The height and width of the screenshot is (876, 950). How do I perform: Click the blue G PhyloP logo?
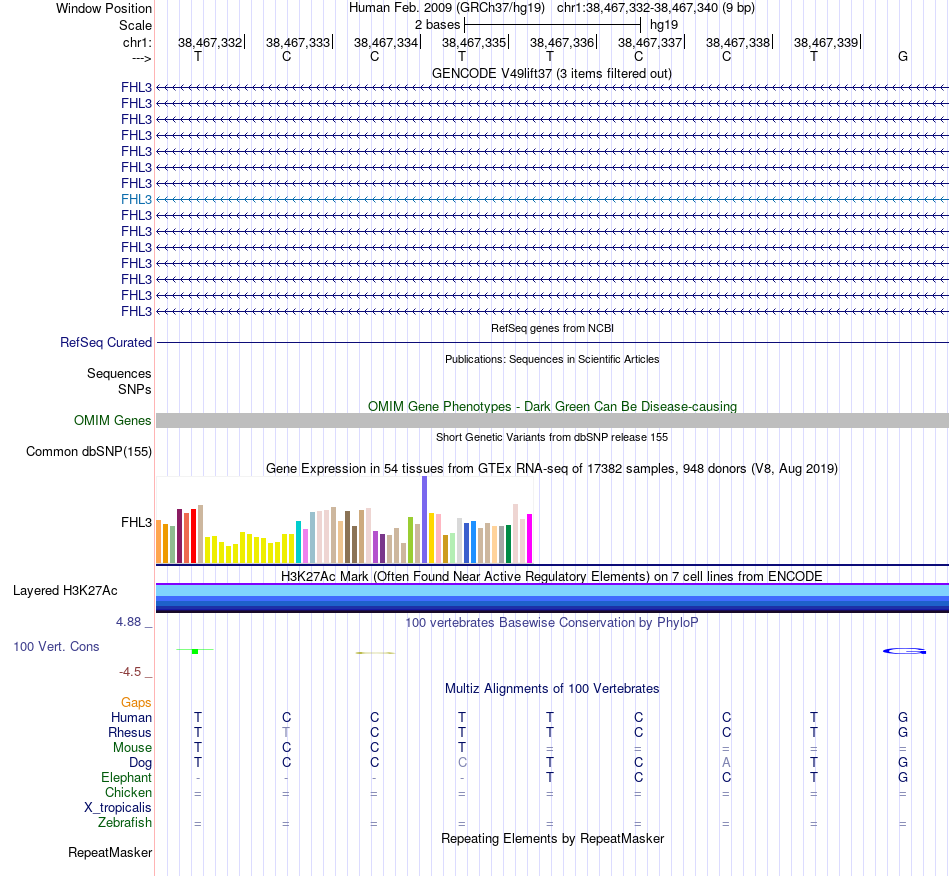click(x=904, y=651)
